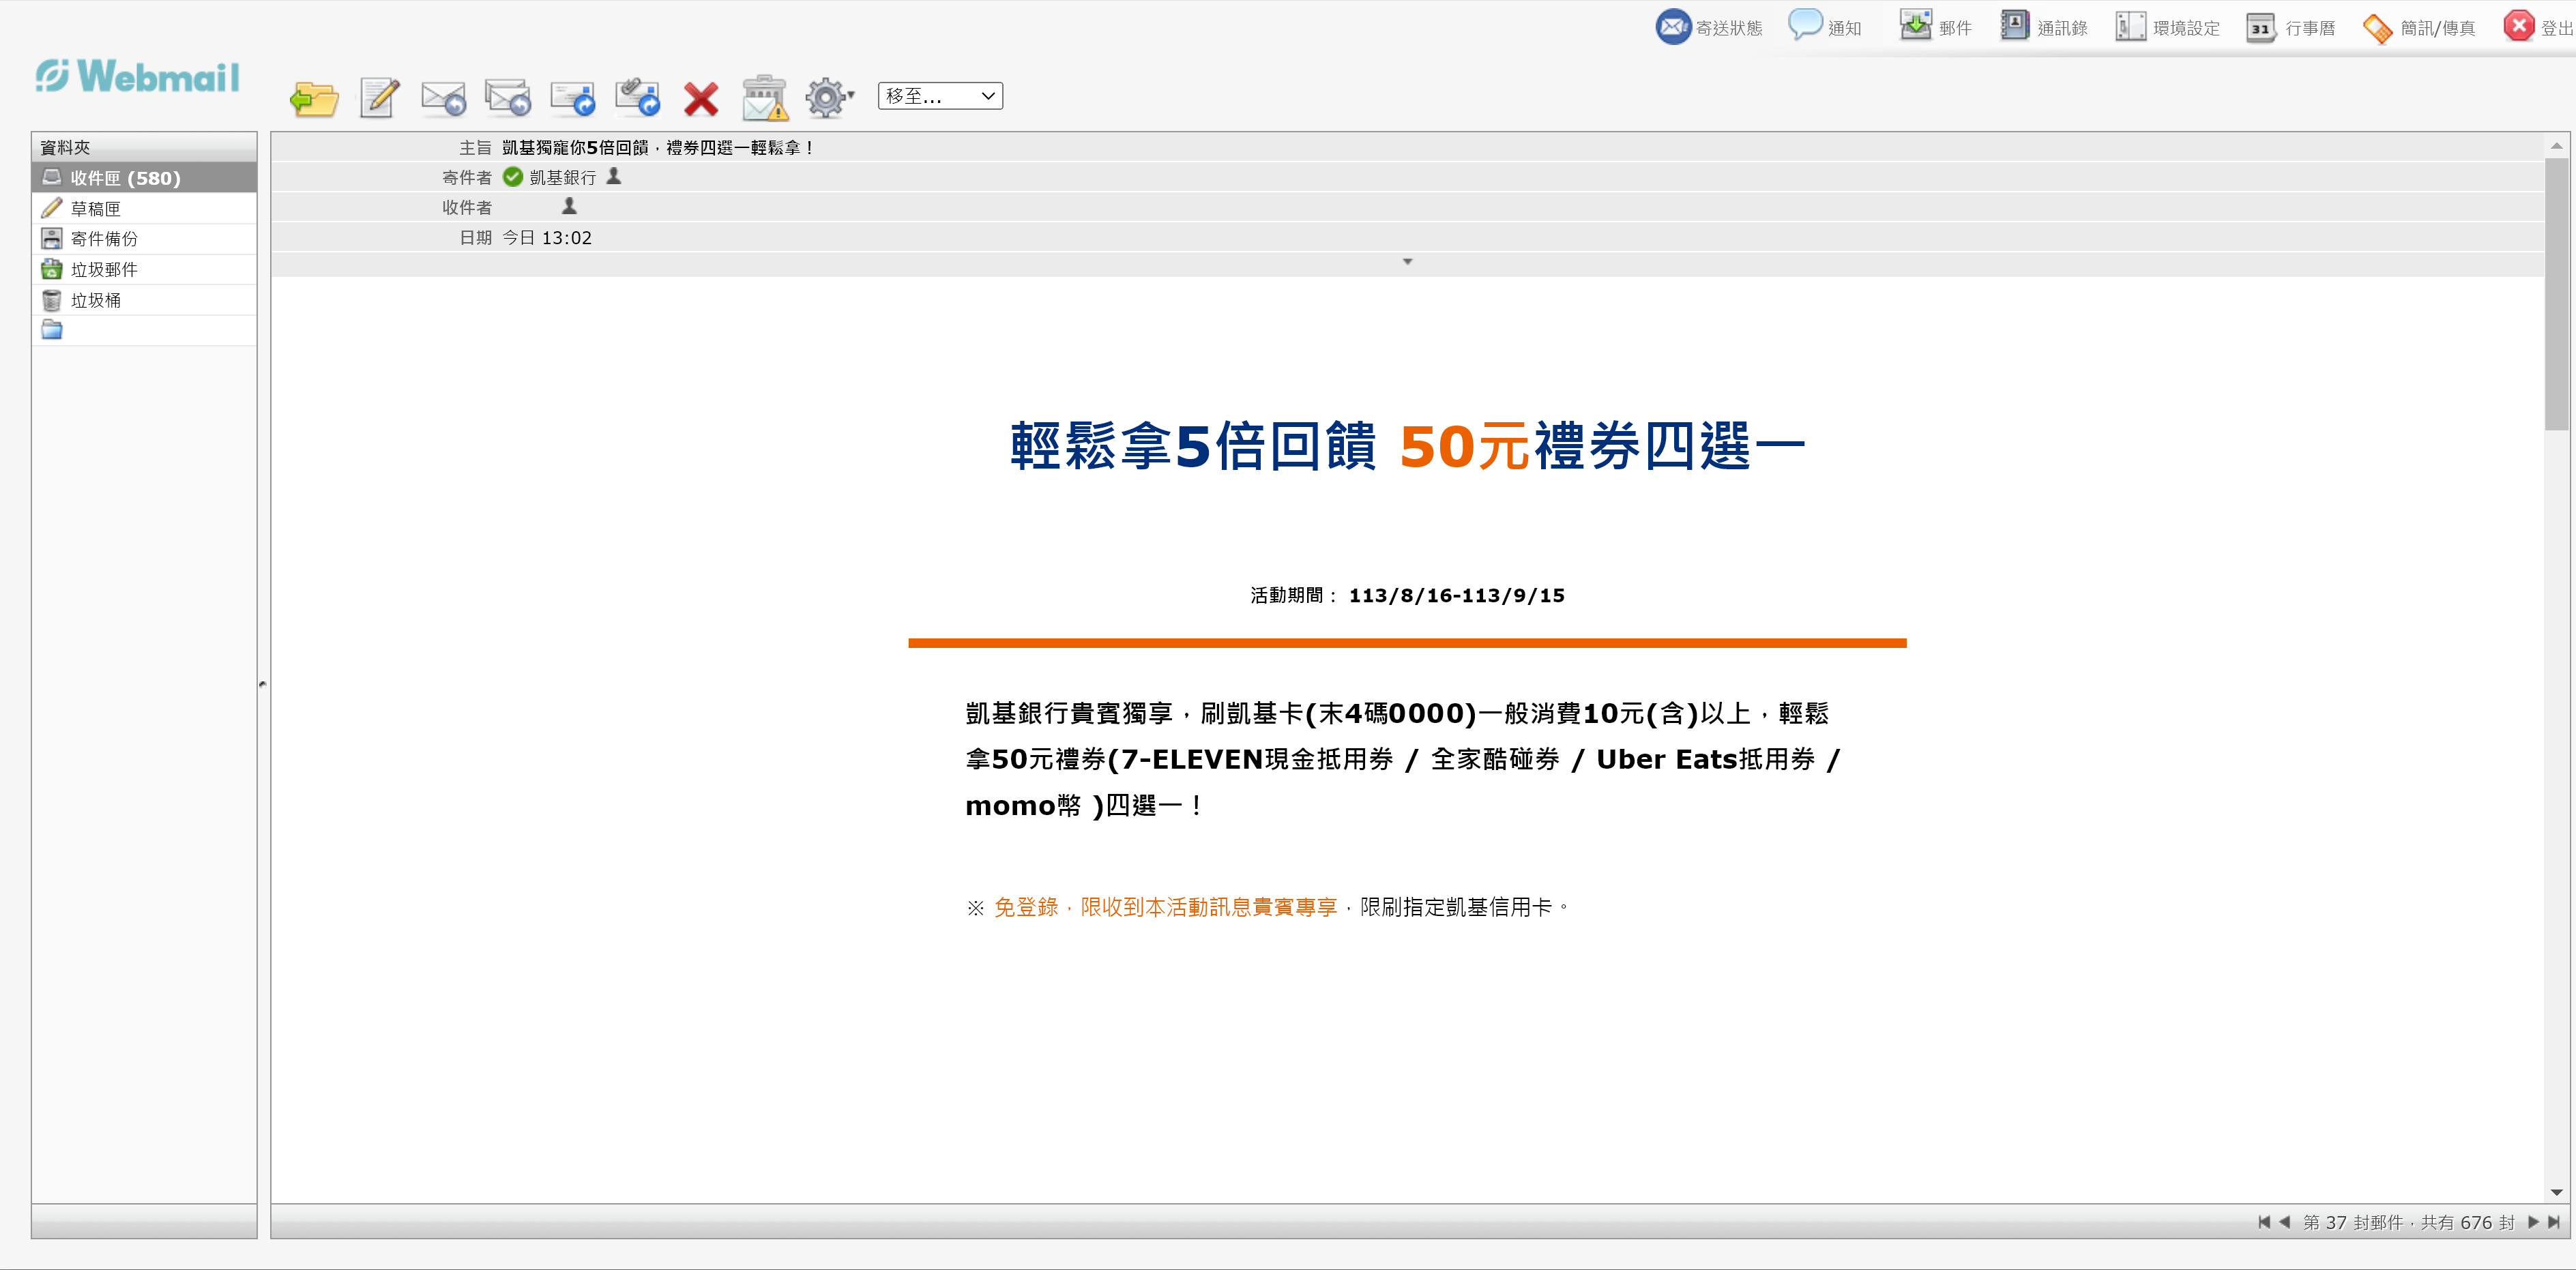
Task: Click orange text 免登錄，限收到本活動訊息貴賓專享
Action: 1165,907
